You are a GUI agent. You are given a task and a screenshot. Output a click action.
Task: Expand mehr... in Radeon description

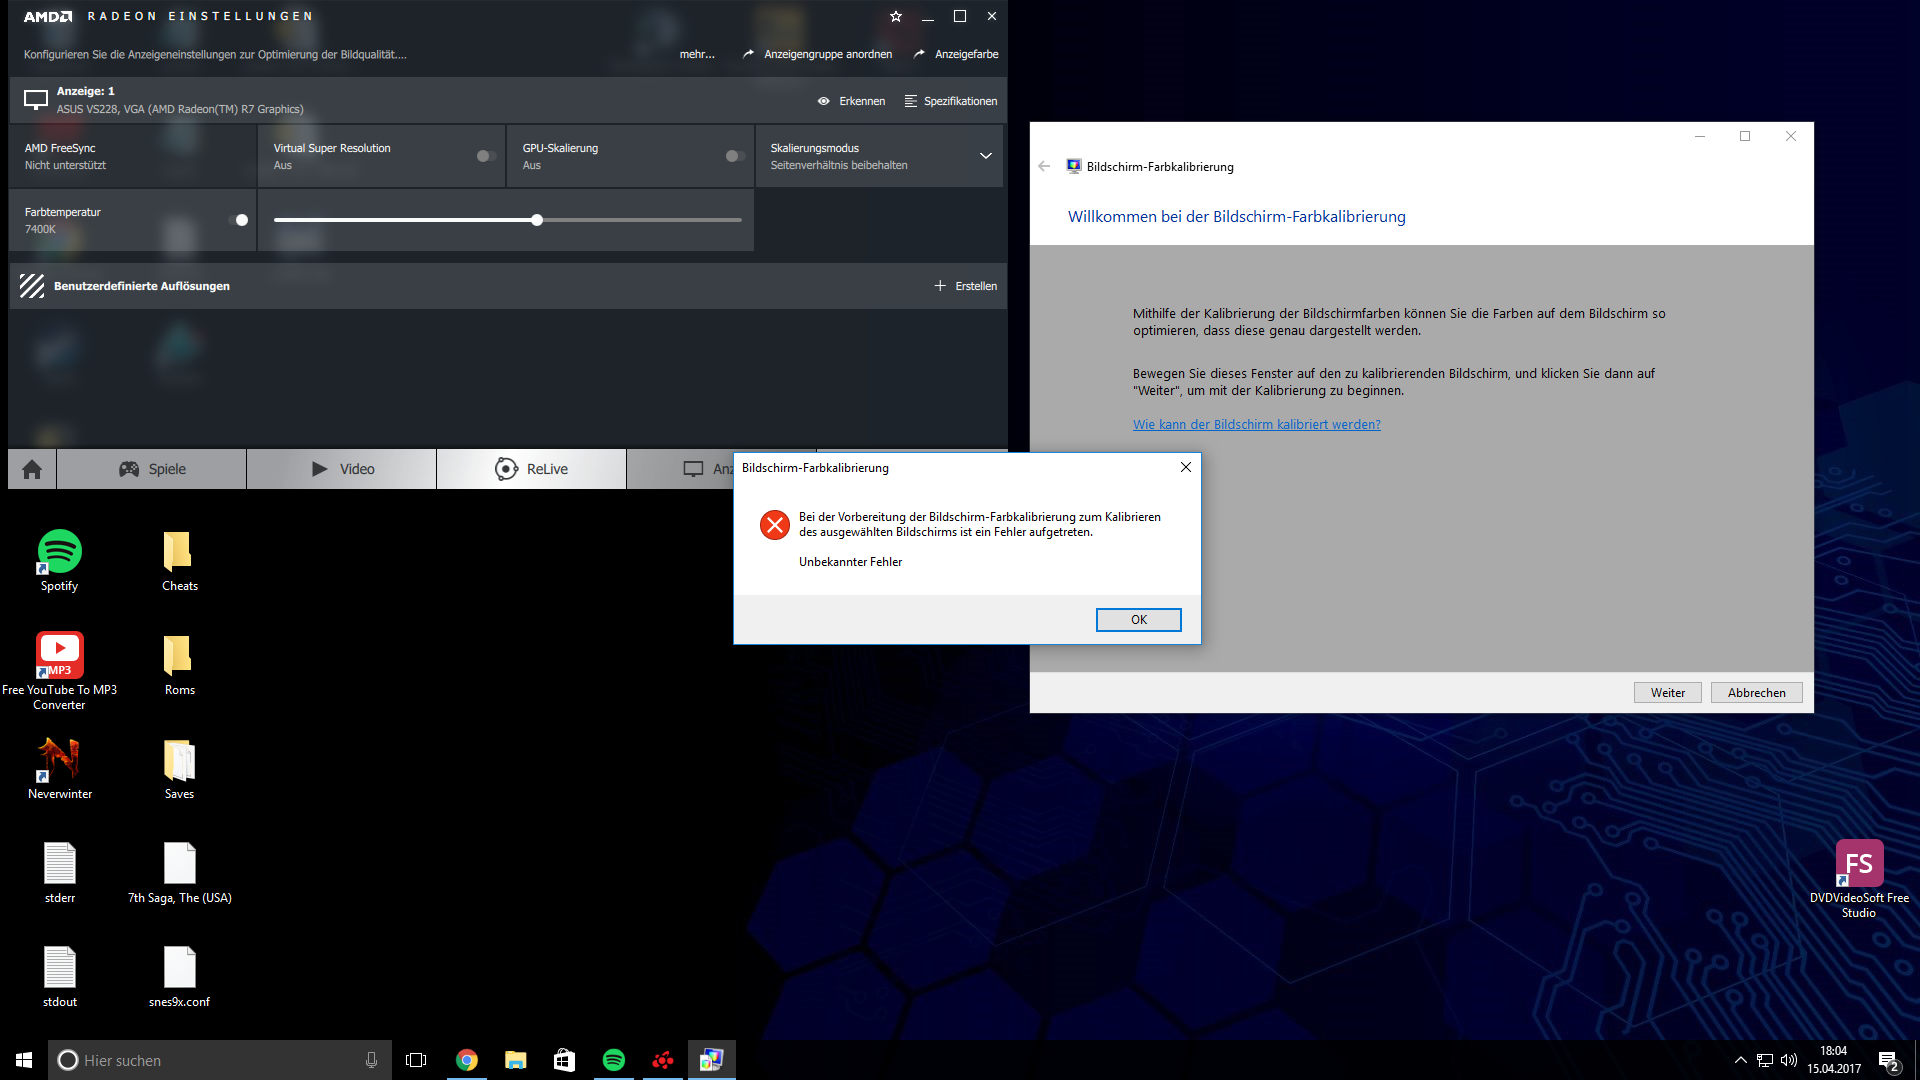pyautogui.click(x=697, y=54)
